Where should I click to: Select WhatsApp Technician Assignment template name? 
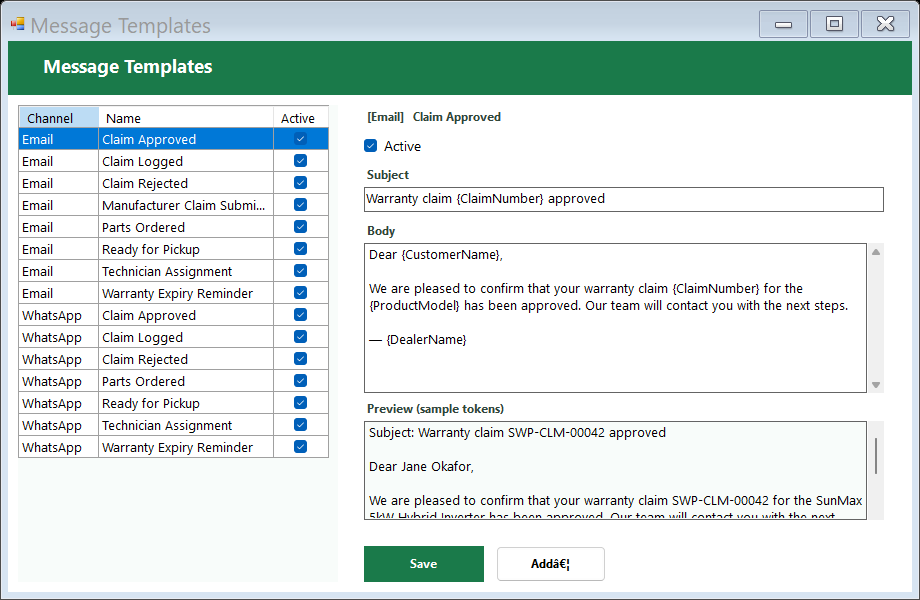coord(186,425)
